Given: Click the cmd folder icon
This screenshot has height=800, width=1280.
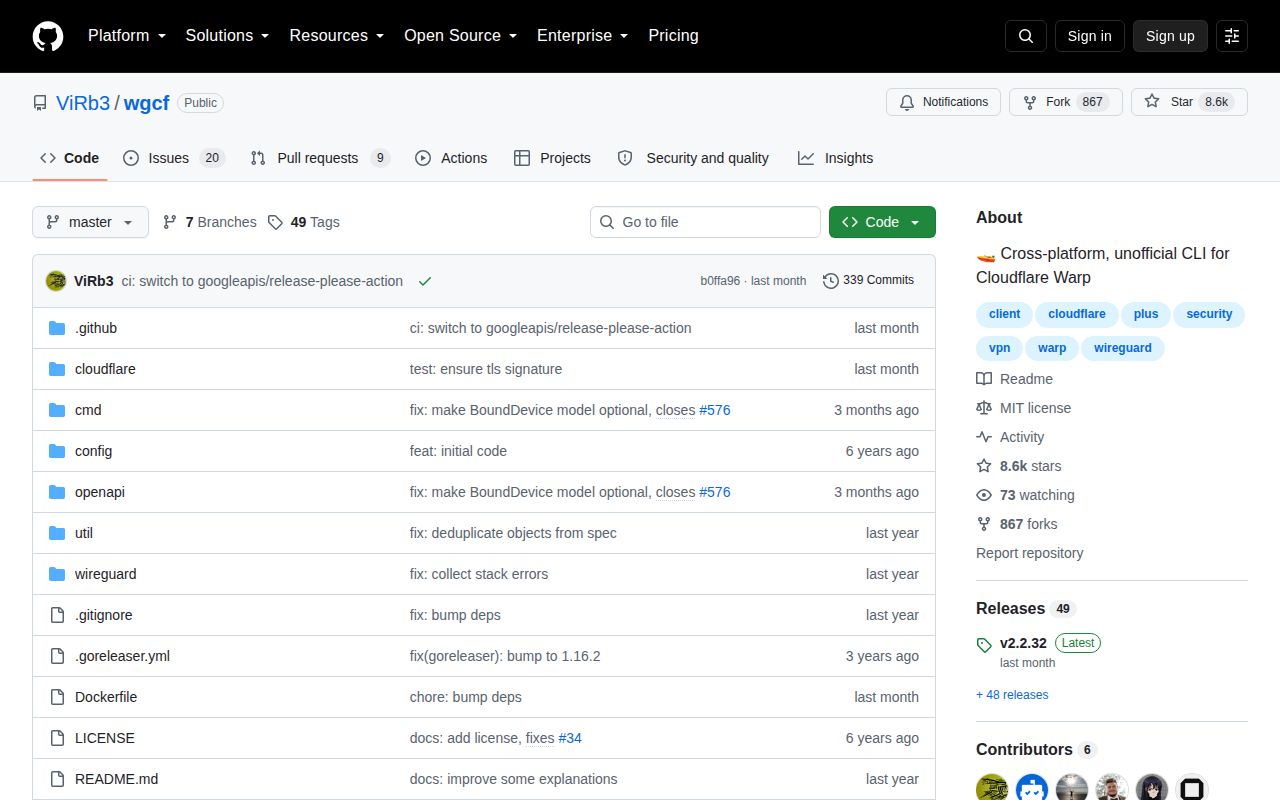Looking at the screenshot, I should coord(57,410).
